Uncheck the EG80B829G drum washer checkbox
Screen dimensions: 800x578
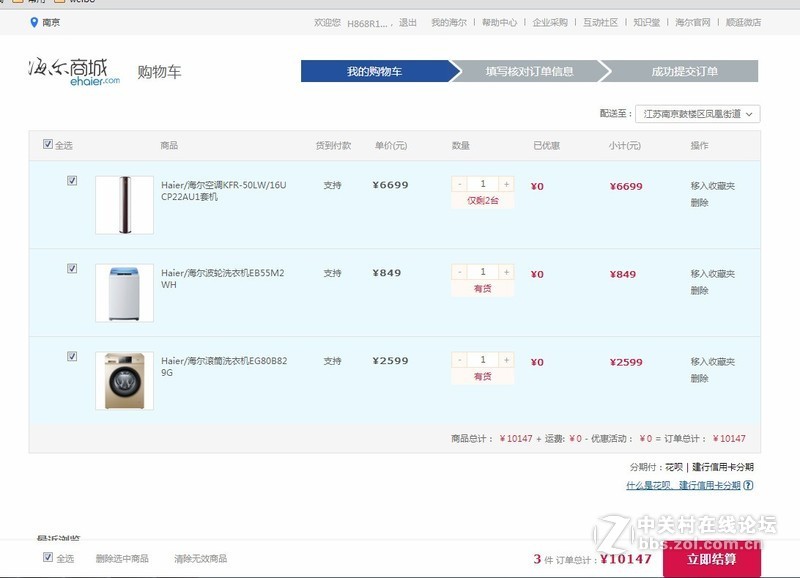pos(72,356)
